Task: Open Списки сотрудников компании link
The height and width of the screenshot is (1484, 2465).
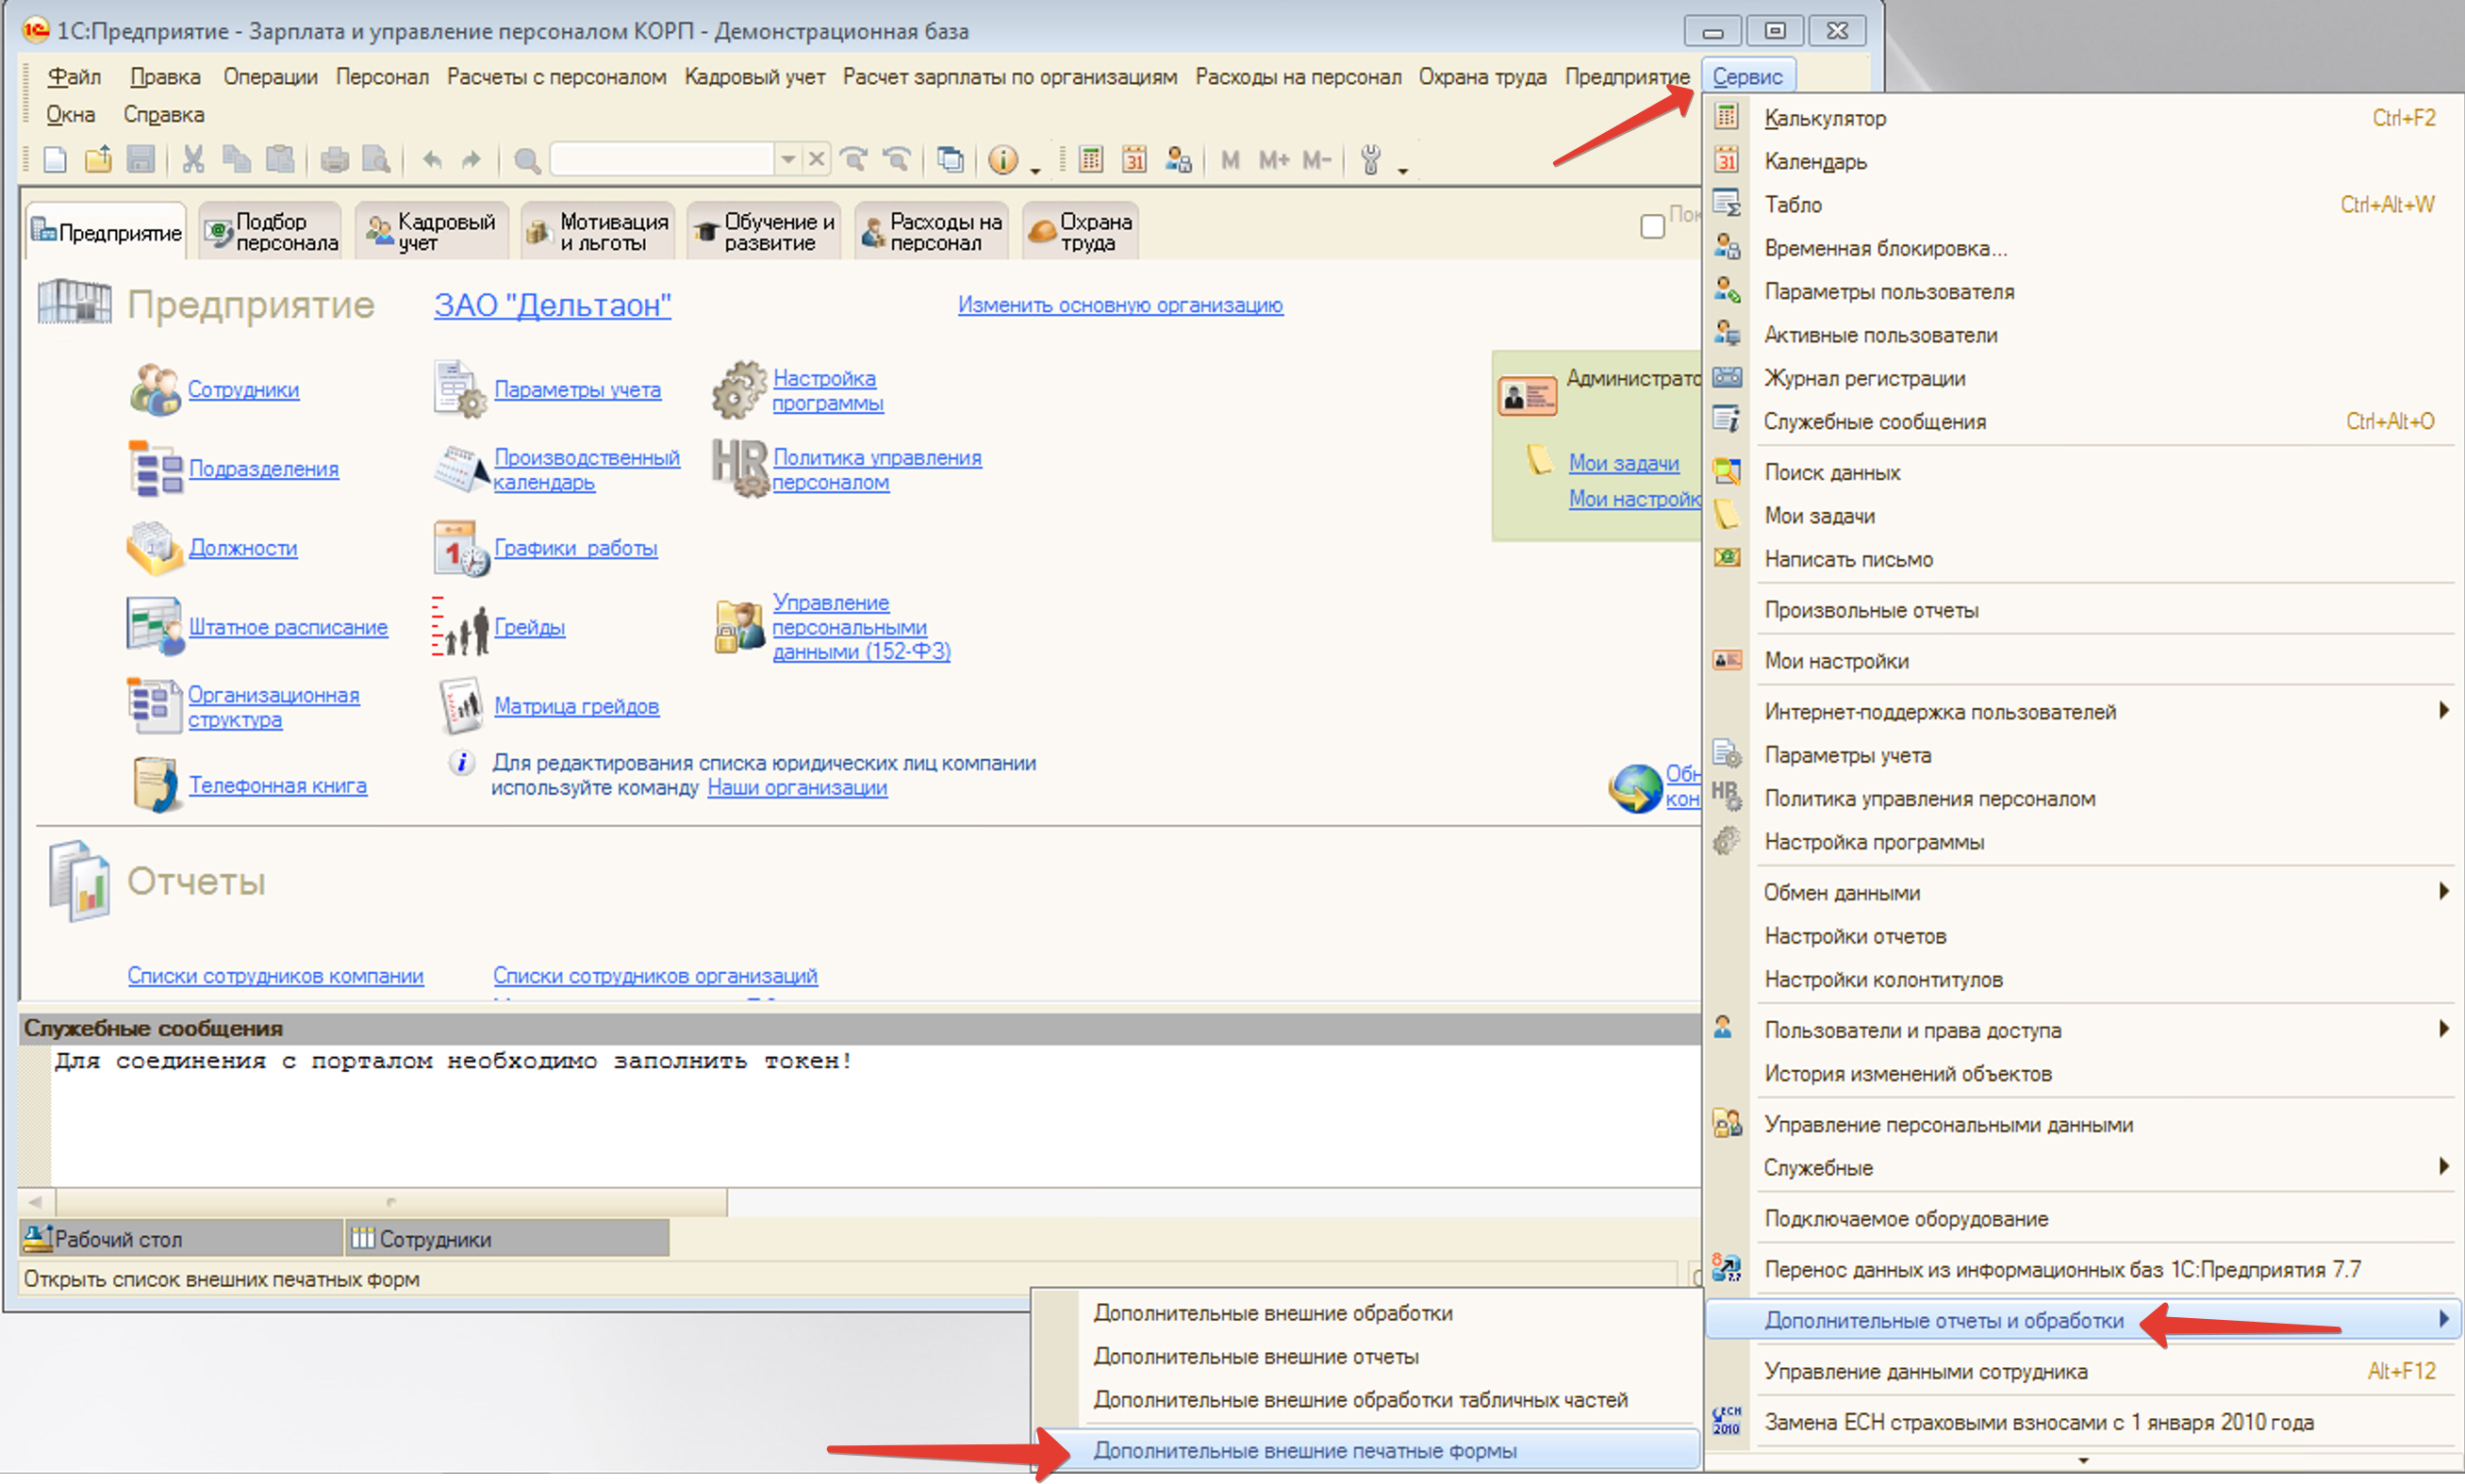Action: (x=275, y=976)
